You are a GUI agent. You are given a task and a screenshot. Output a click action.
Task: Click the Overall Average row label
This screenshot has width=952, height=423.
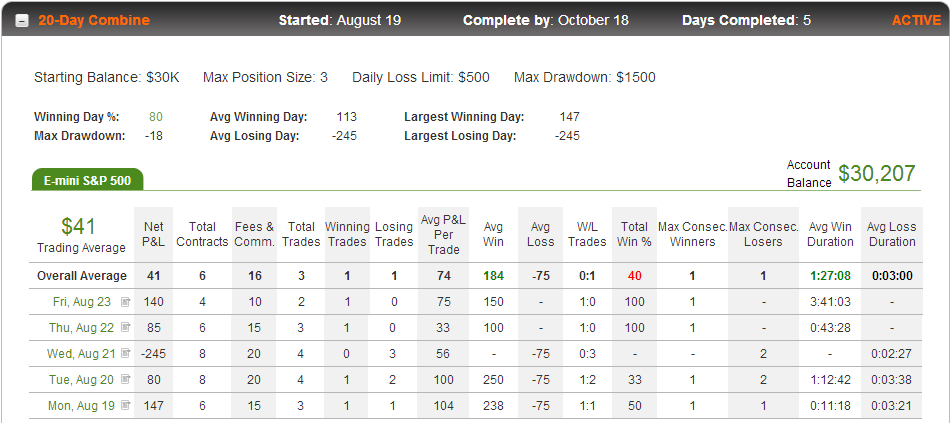pos(82,276)
